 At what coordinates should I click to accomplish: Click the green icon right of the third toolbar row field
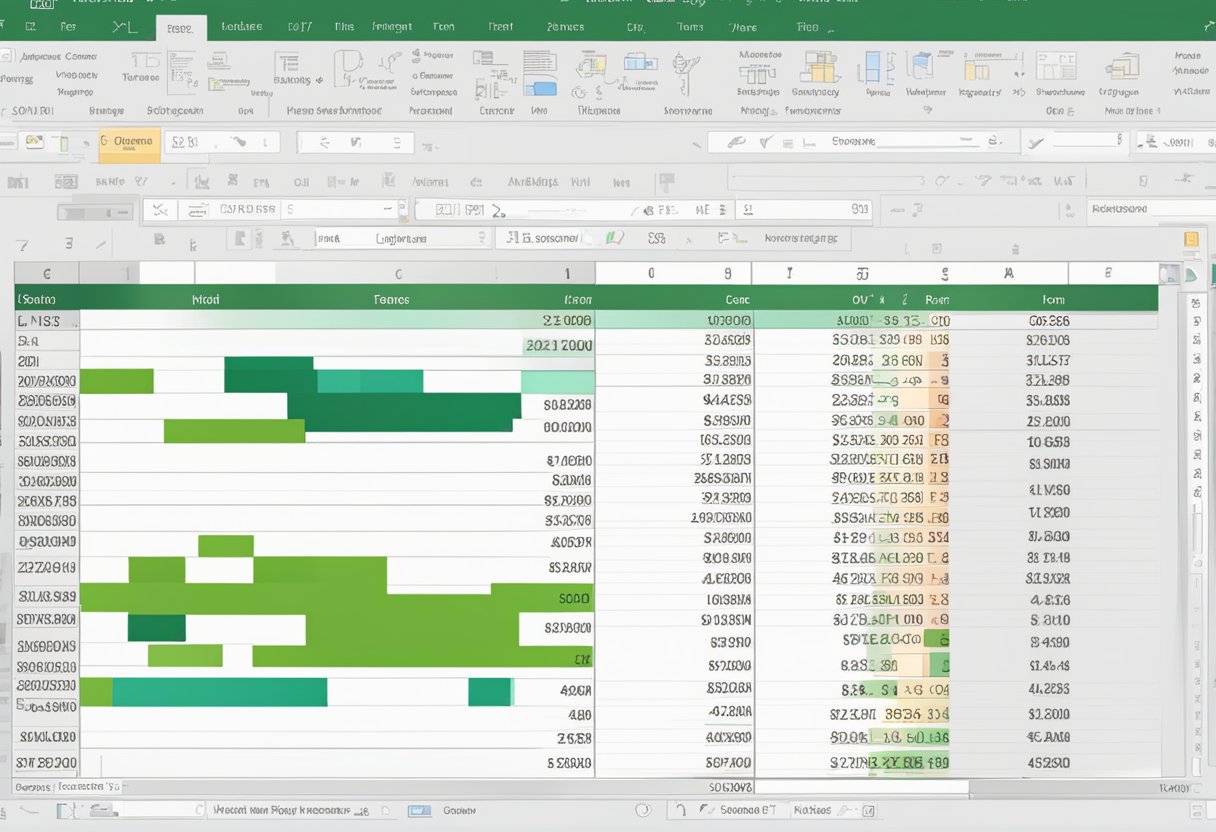click(615, 238)
